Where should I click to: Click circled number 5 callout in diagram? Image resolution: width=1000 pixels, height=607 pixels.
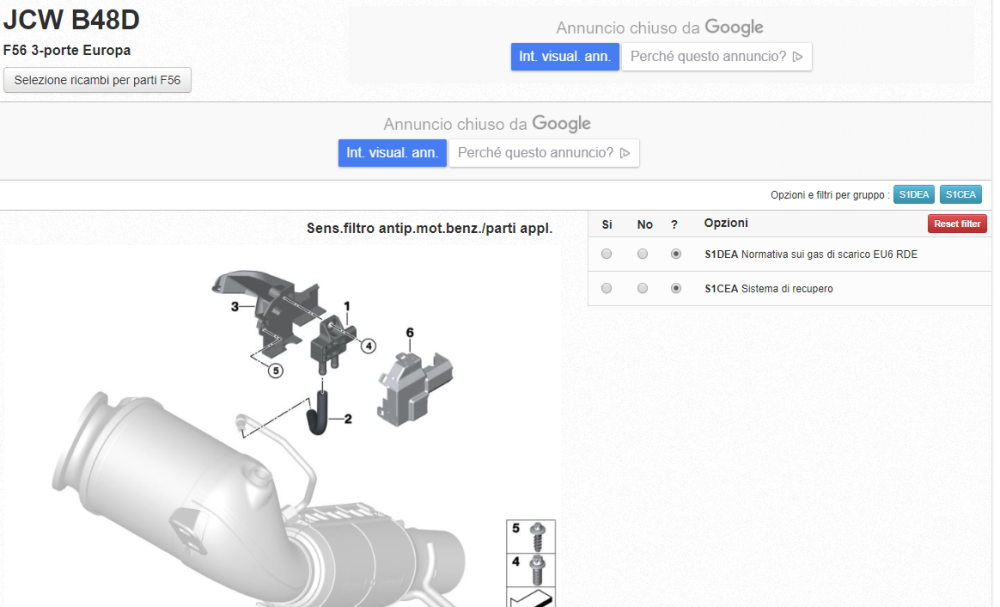[276, 370]
